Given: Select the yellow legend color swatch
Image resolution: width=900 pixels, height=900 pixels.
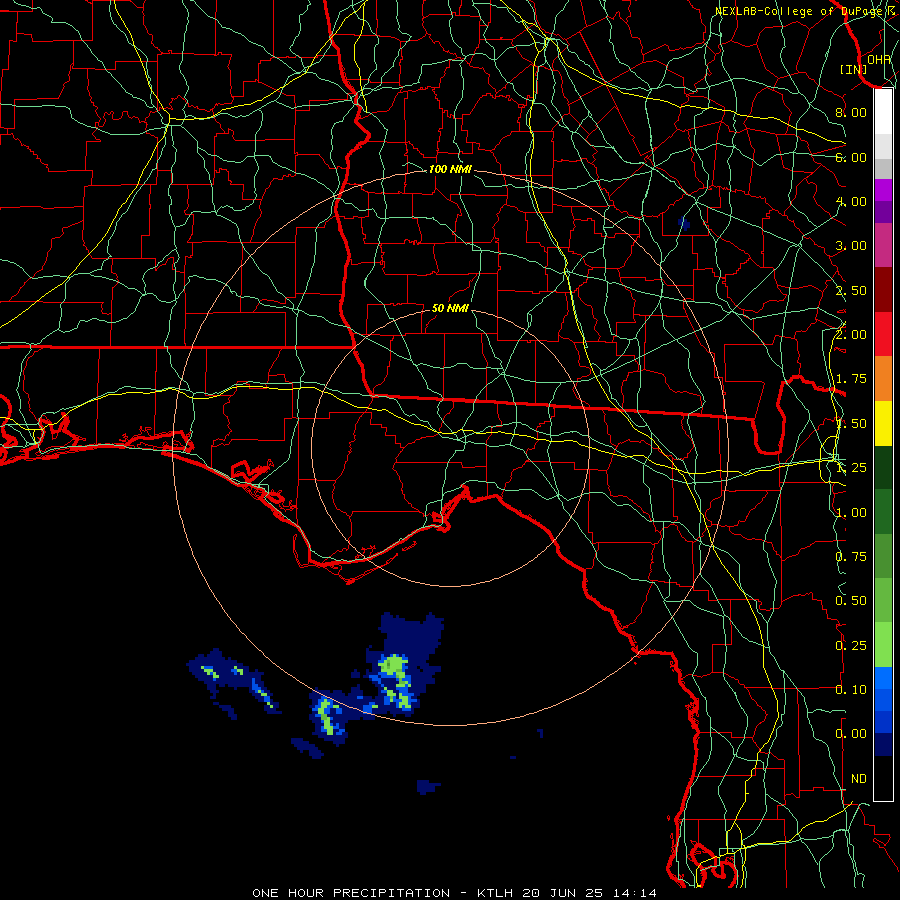Looking at the screenshot, I should tap(883, 423).
